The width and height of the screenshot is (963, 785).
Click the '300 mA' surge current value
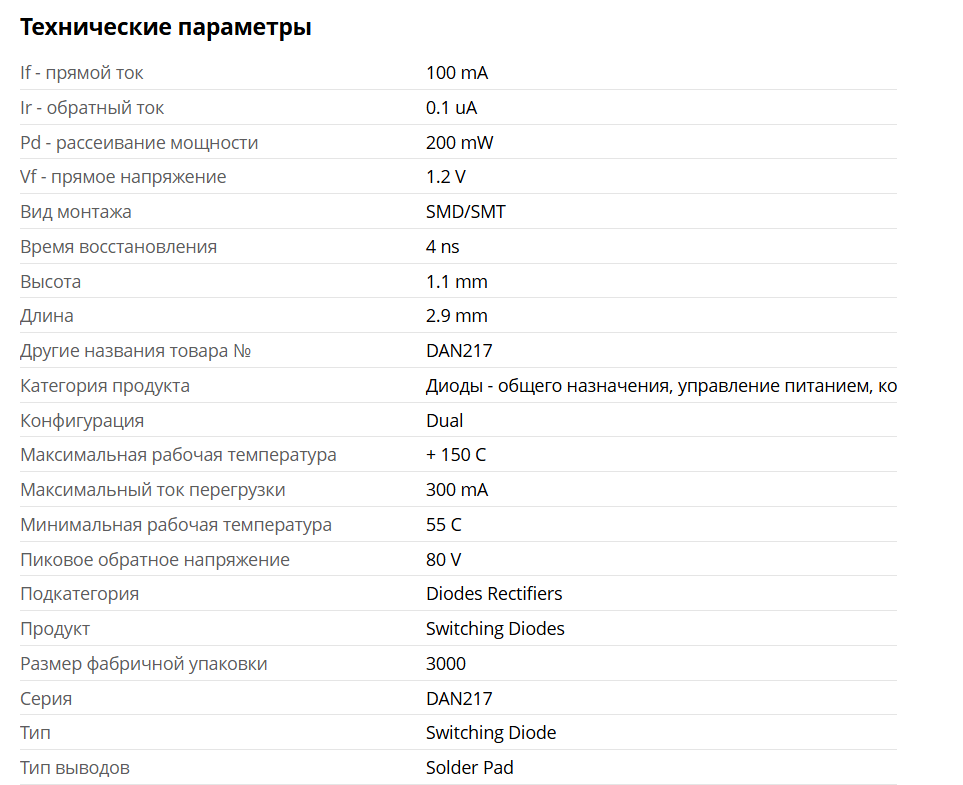pyautogui.click(x=457, y=490)
